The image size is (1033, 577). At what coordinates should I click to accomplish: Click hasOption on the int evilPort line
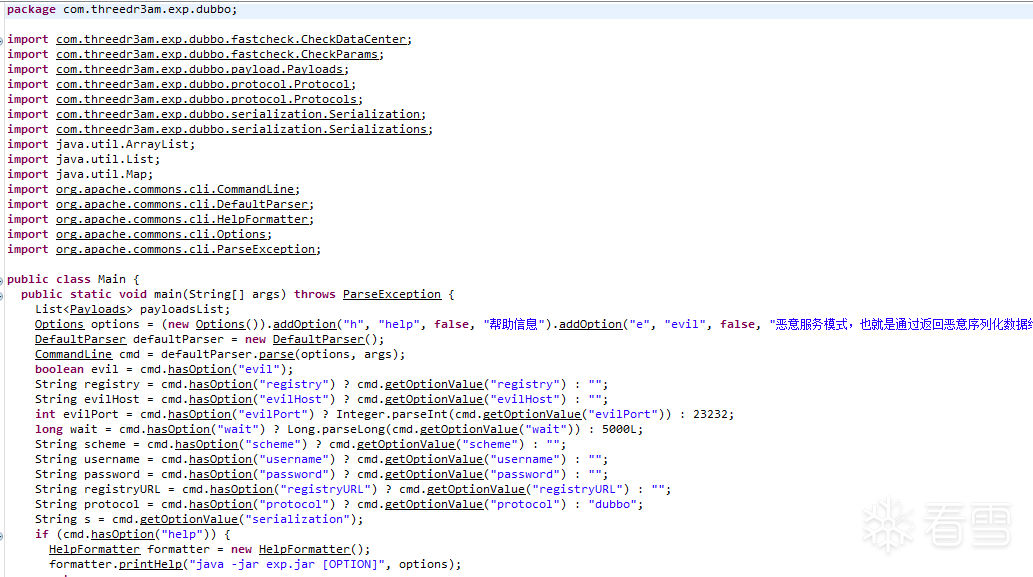point(200,415)
